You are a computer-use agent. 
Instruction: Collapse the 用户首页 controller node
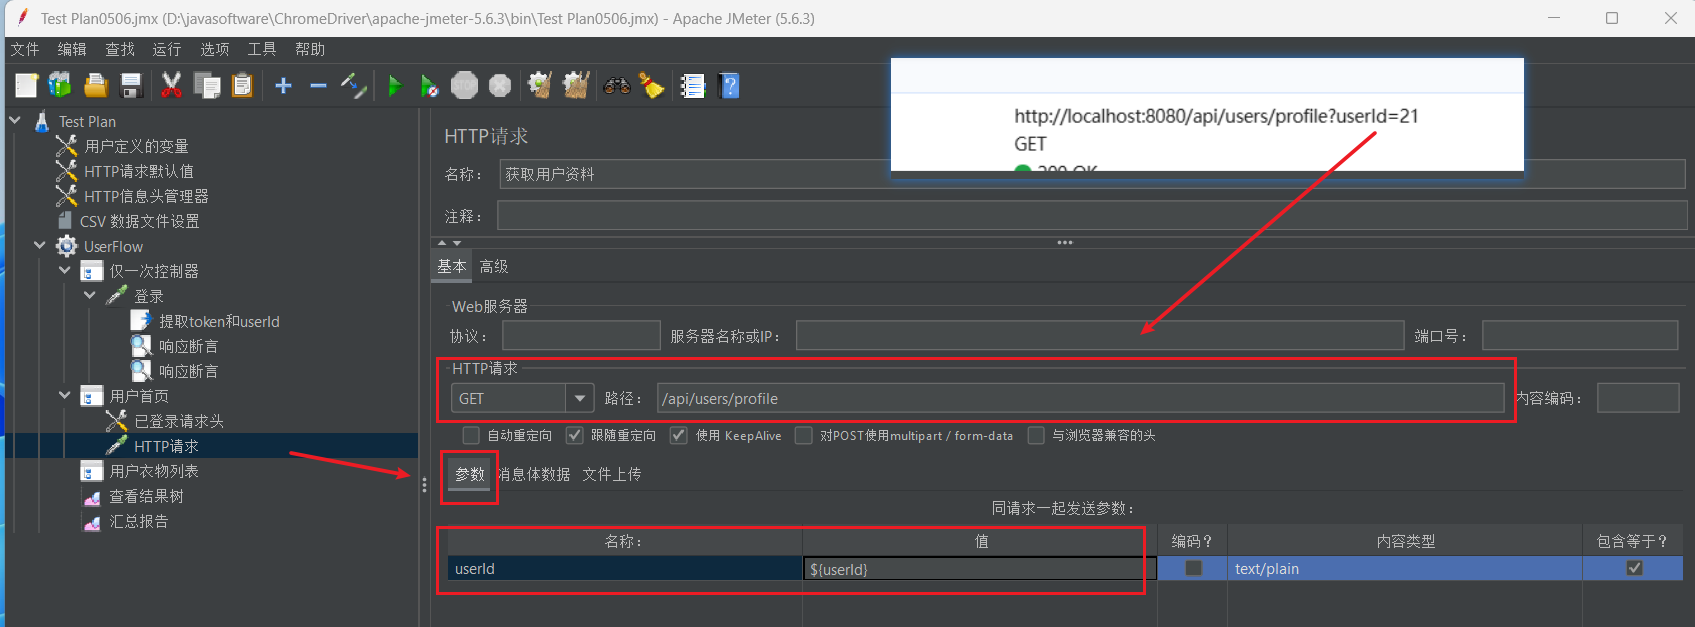tap(65, 396)
